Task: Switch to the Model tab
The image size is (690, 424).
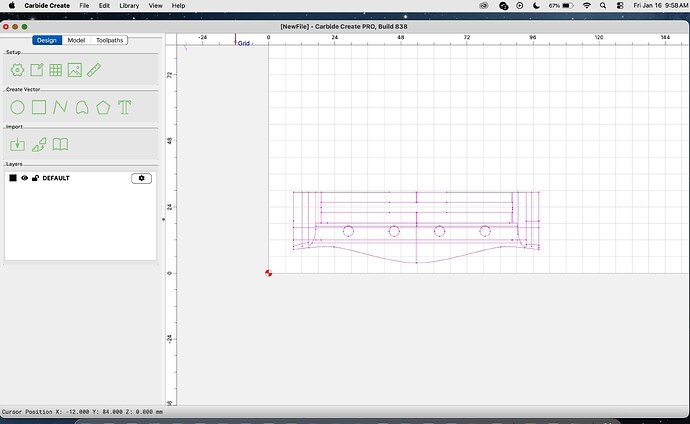Action: pos(76,40)
